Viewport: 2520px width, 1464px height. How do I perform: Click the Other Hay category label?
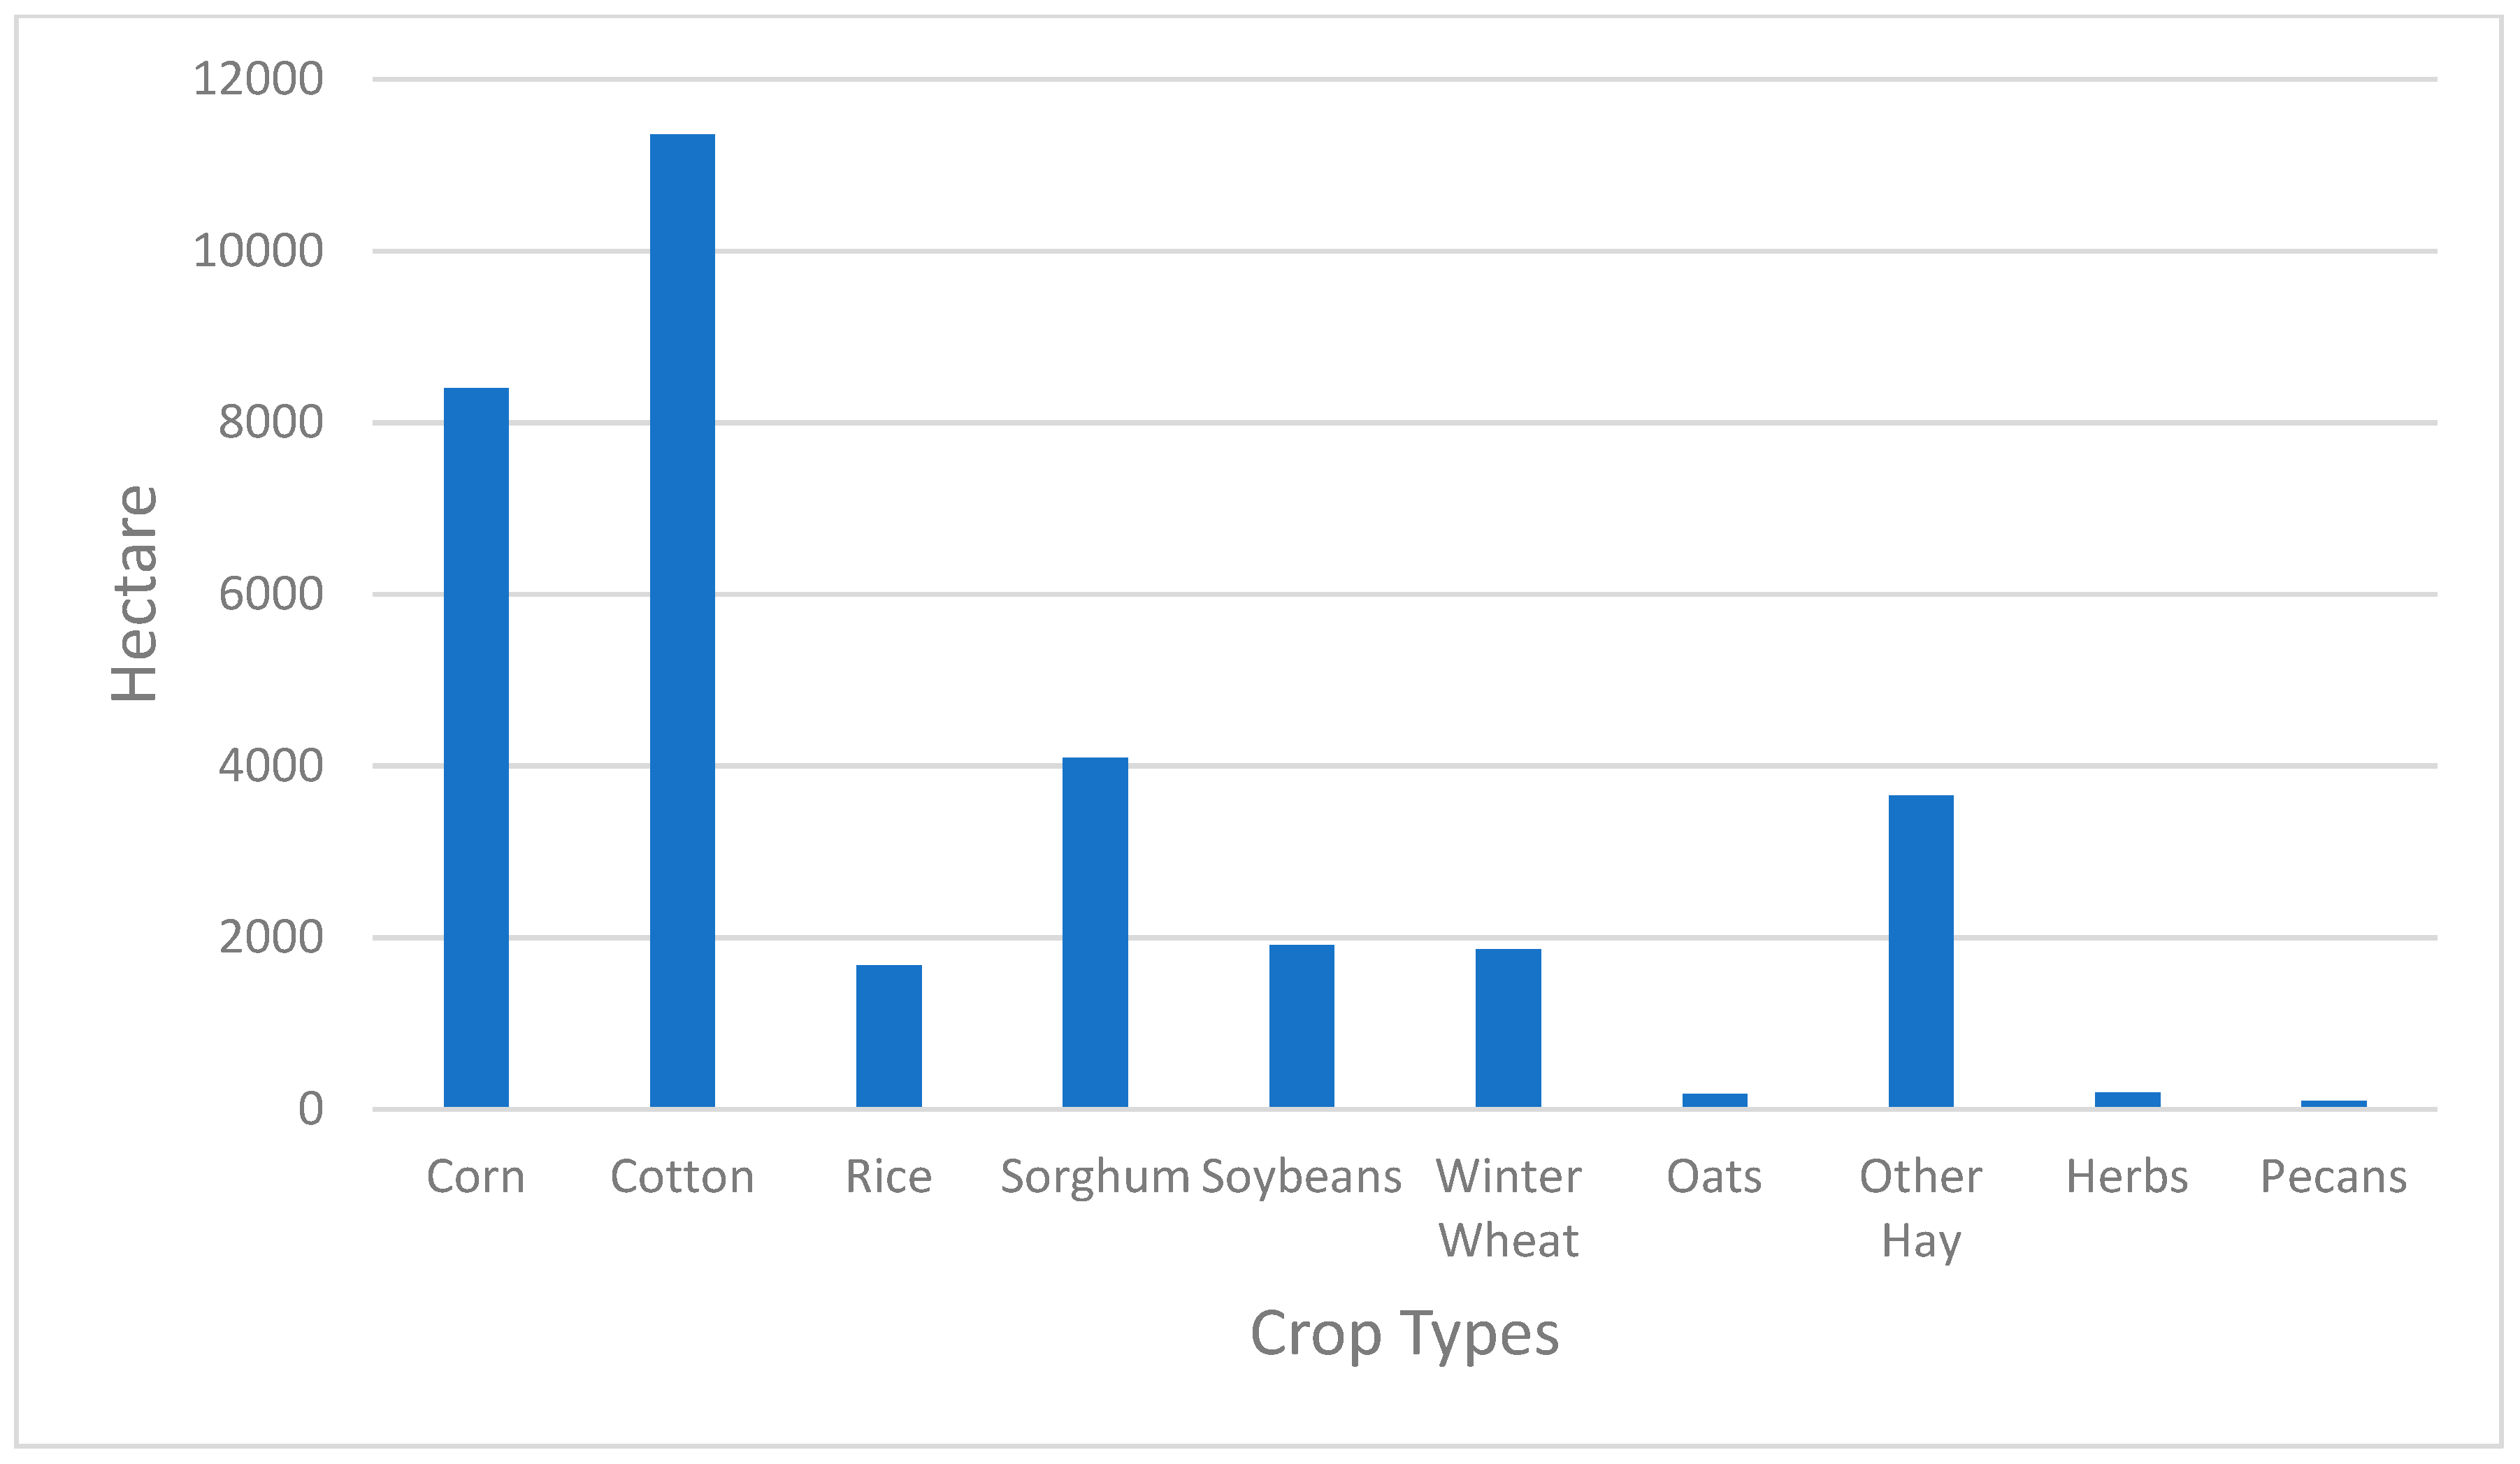[1921, 1208]
